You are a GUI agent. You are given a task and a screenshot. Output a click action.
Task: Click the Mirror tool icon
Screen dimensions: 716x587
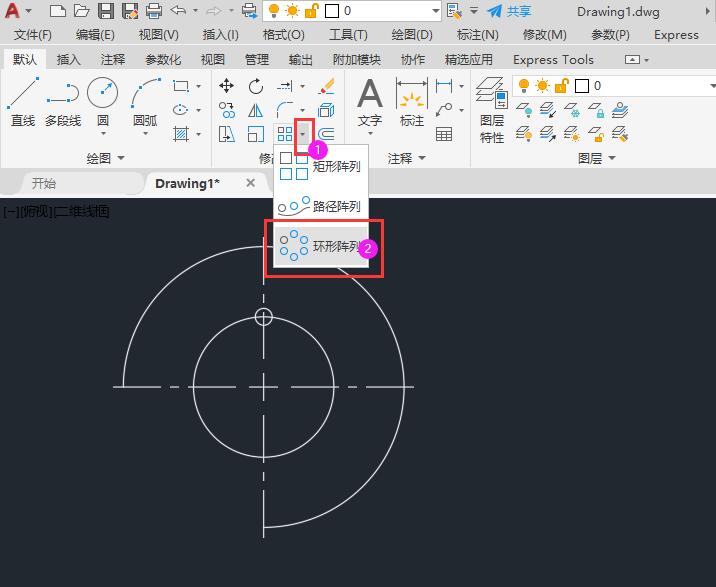coord(256,110)
